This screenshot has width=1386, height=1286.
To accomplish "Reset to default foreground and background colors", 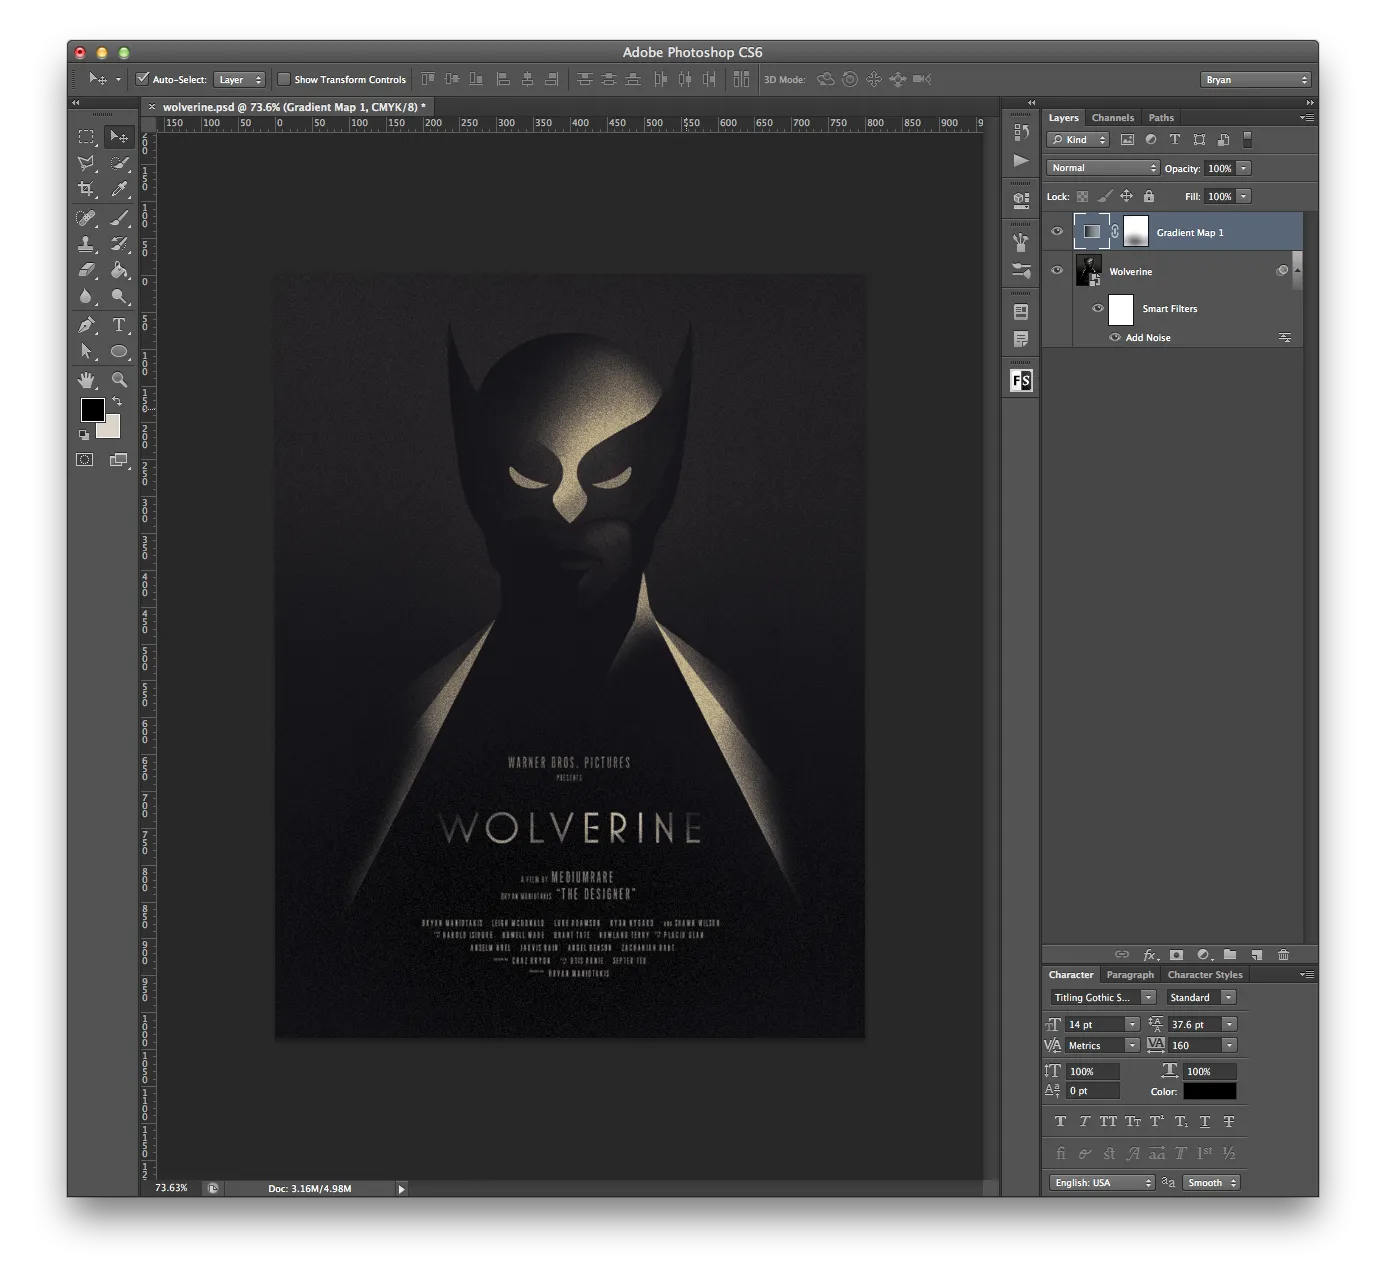I will (x=84, y=435).
